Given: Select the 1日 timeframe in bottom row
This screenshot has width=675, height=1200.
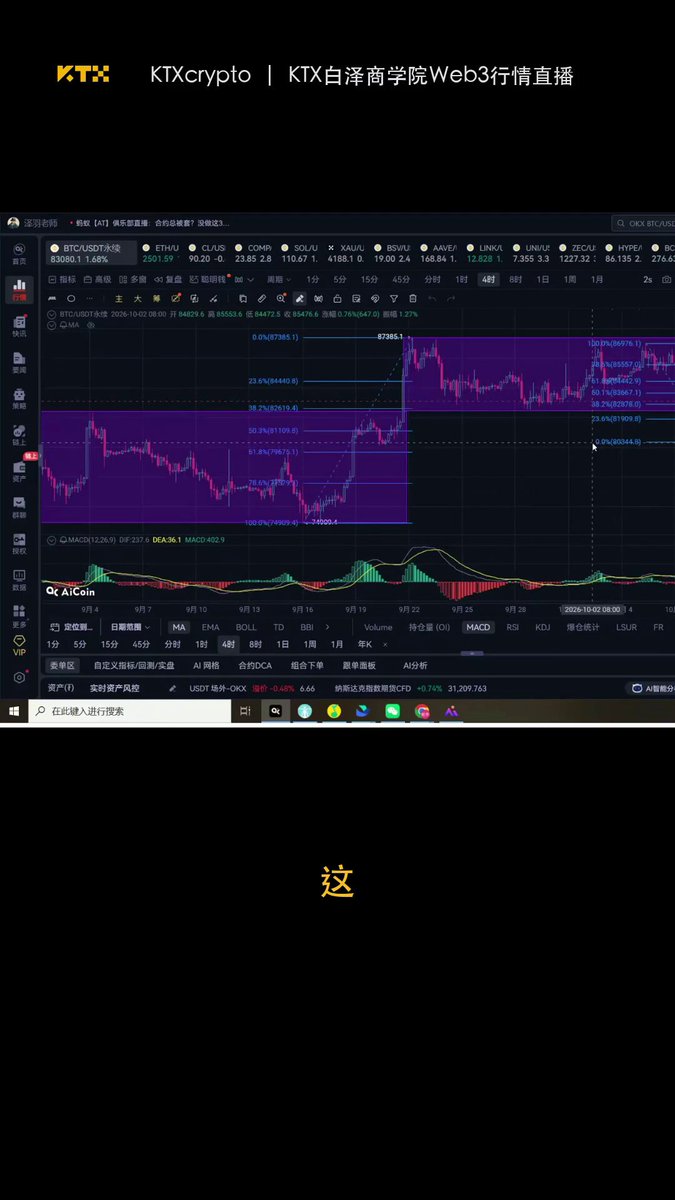Looking at the screenshot, I should [283, 644].
